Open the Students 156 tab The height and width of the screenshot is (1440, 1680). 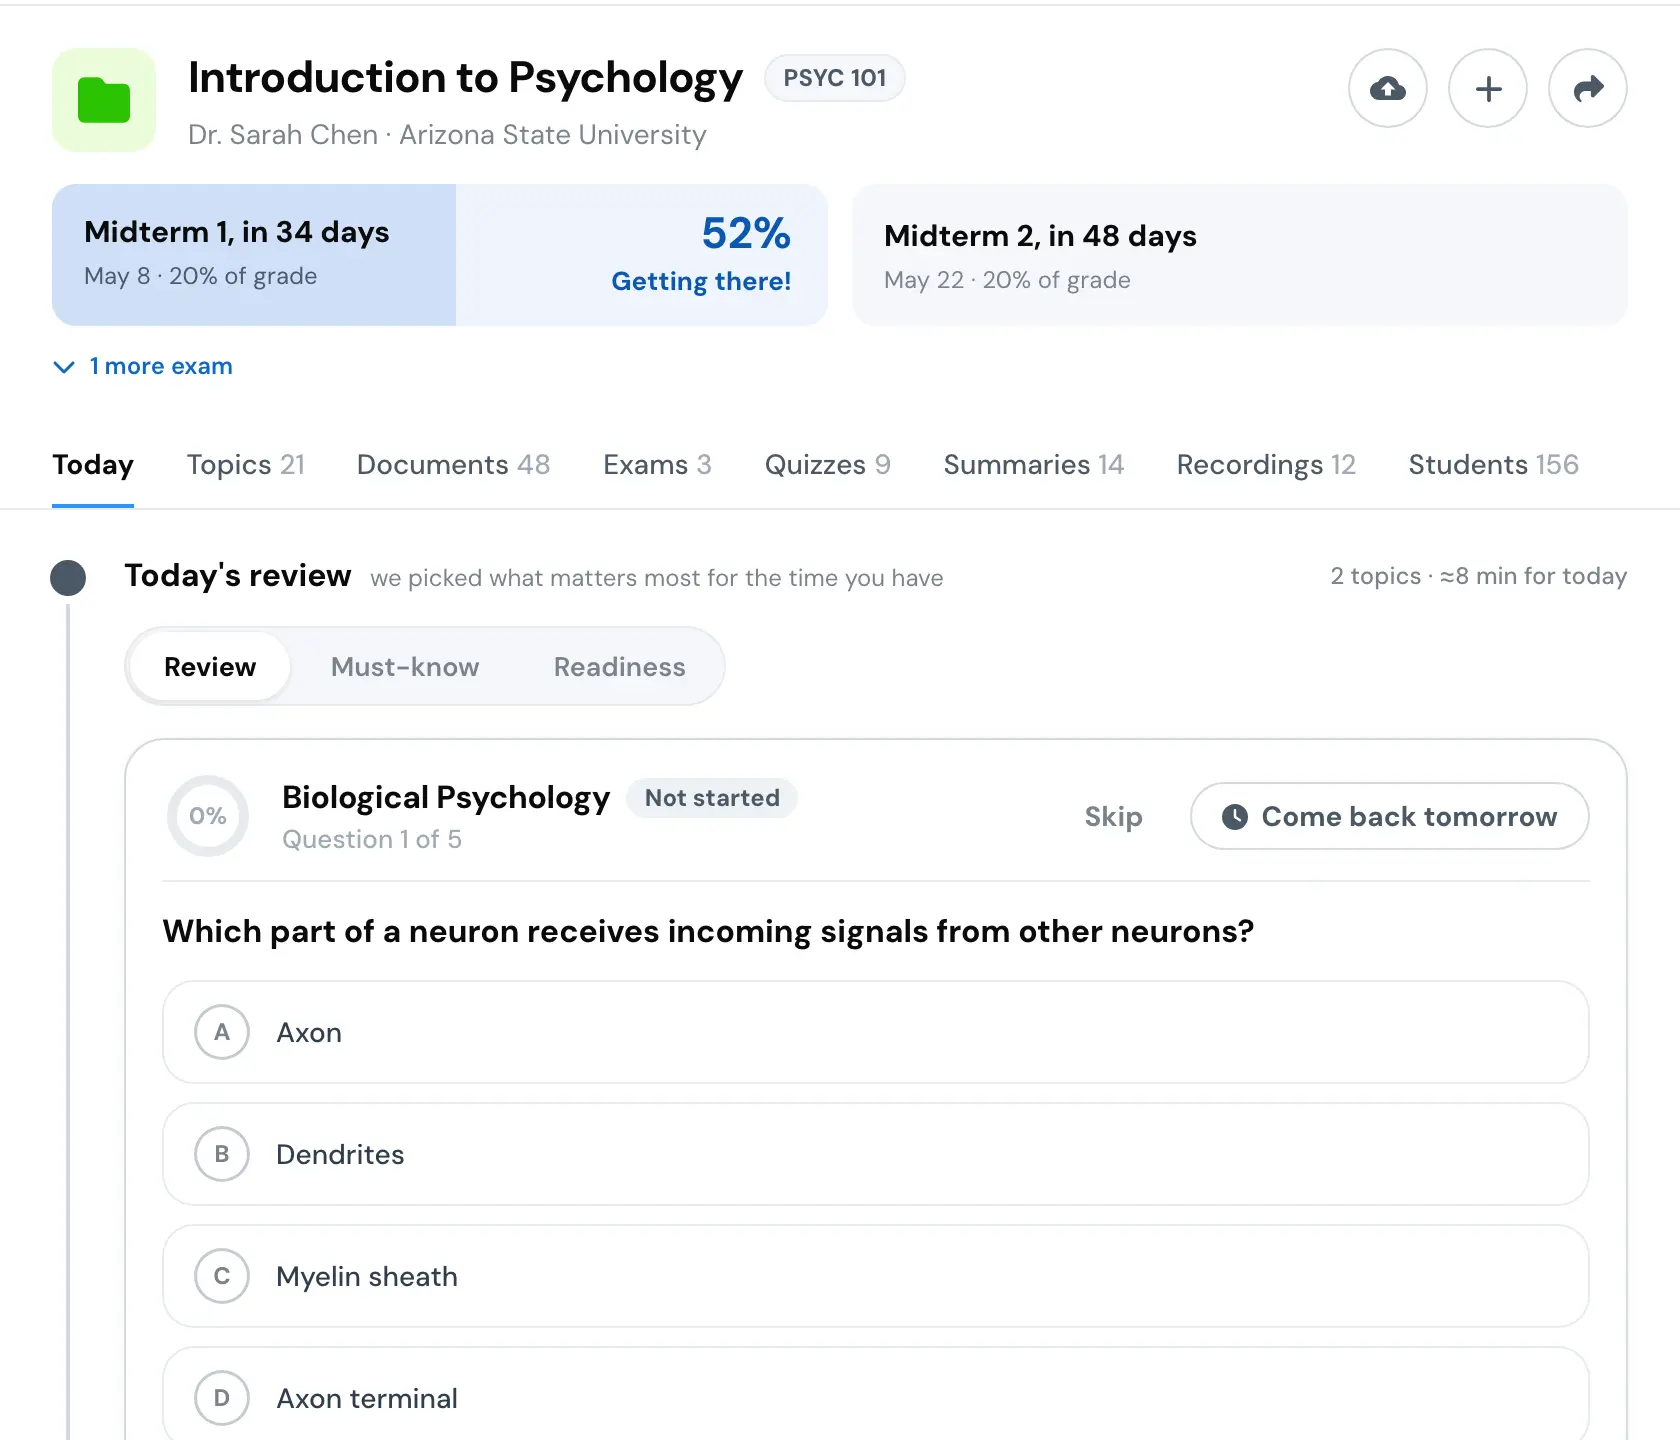click(x=1493, y=465)
